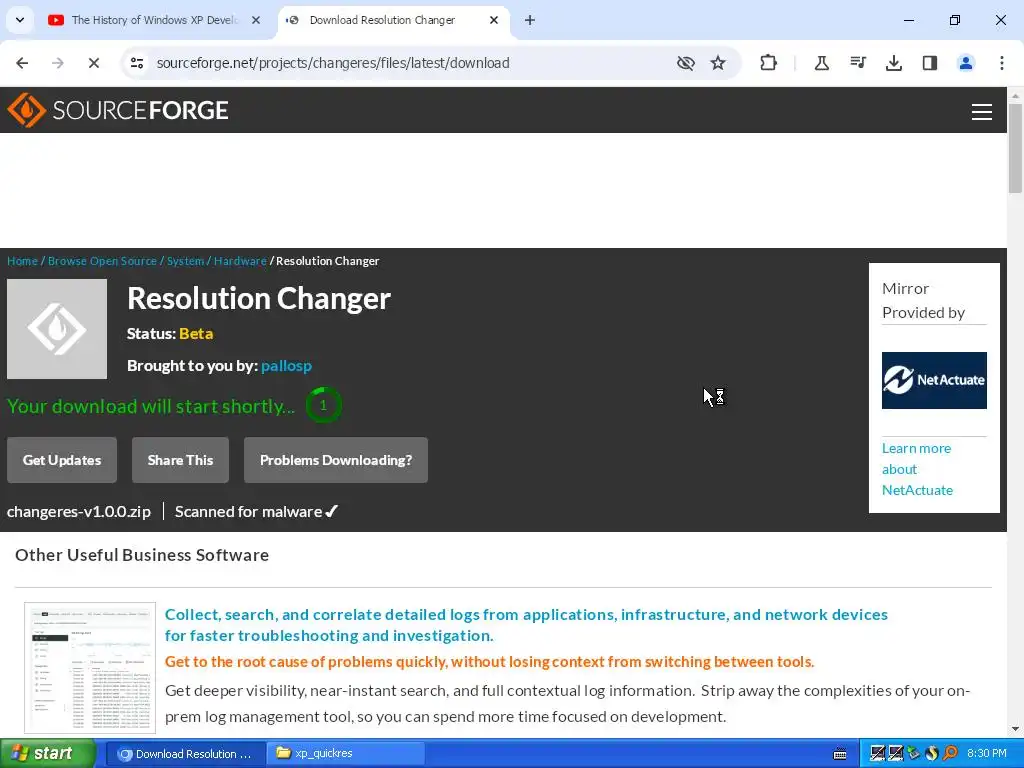1024x768 pixels.
Task: Close the Windows XP YouTube tab
Action: [x=256, y=20]
